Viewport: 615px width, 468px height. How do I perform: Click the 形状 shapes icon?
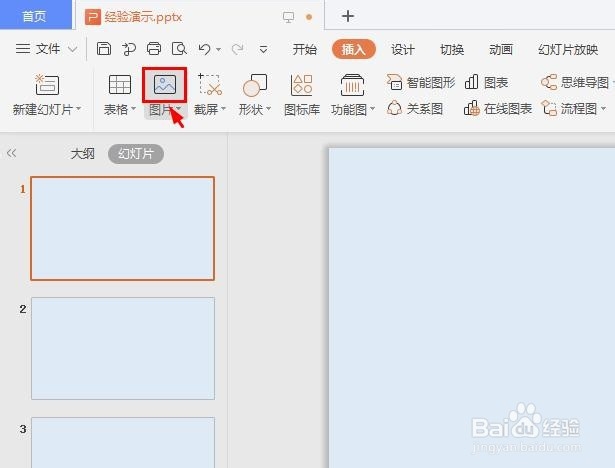pos(255,85)
